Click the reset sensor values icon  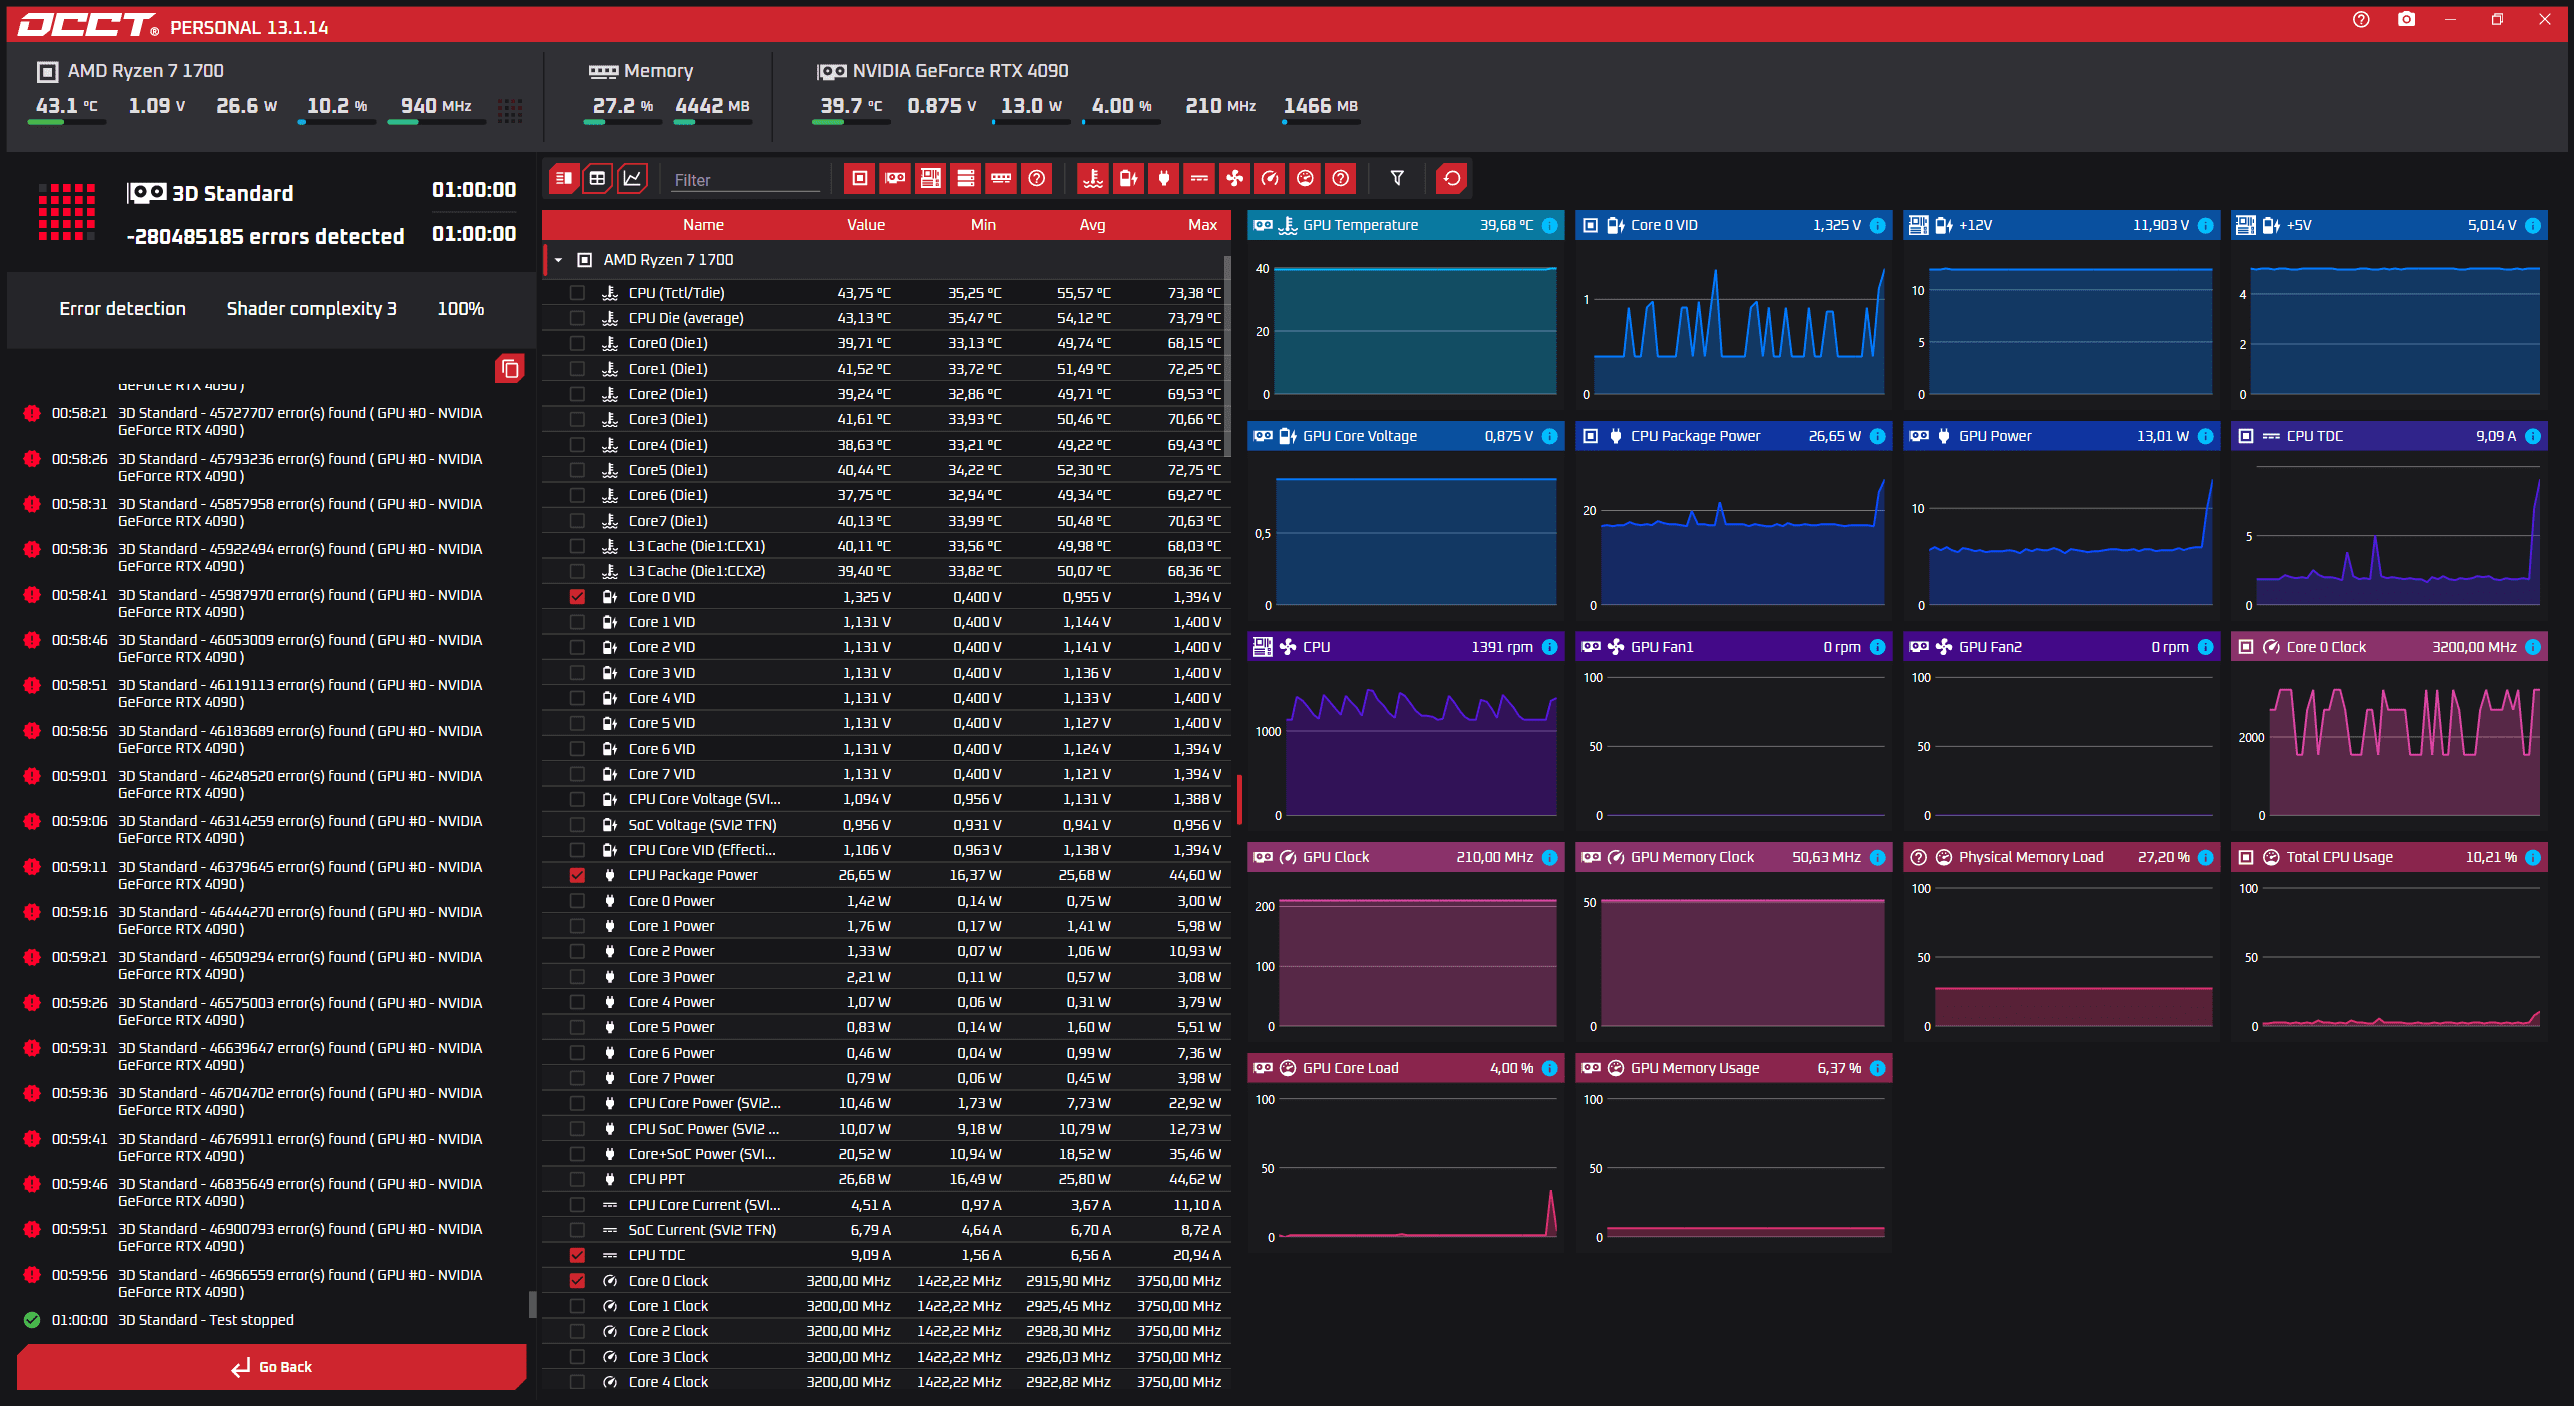tap(1451, 179)
